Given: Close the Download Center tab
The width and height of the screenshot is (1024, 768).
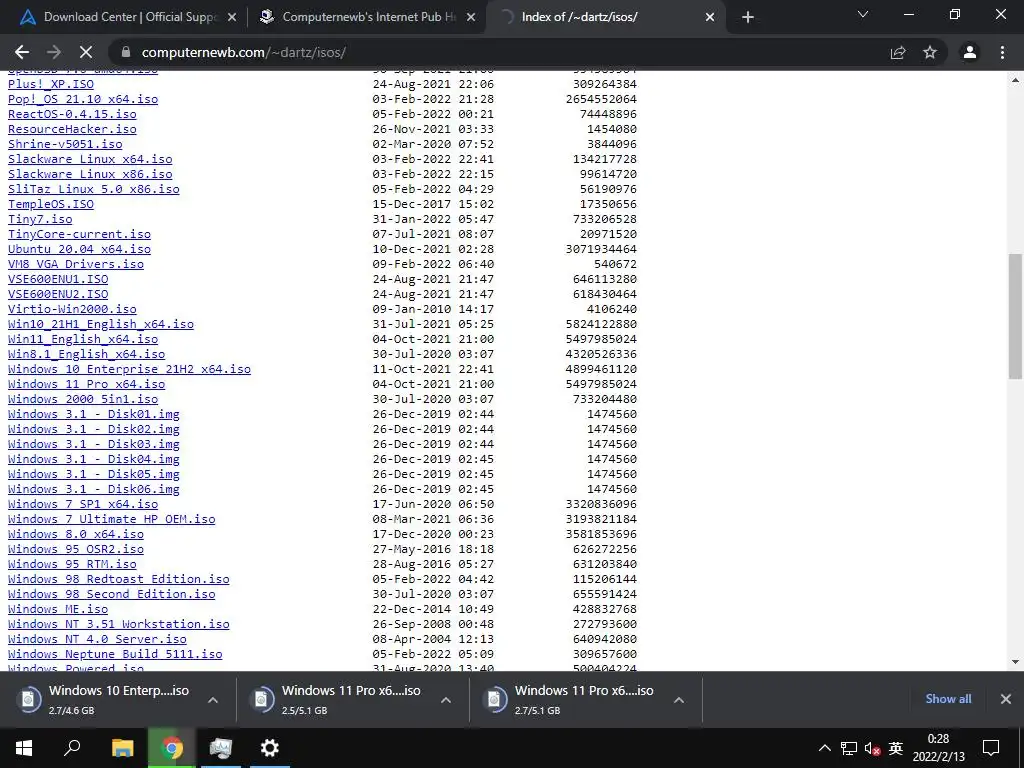Looking at the screenshot, I should (x=232, y=18).
